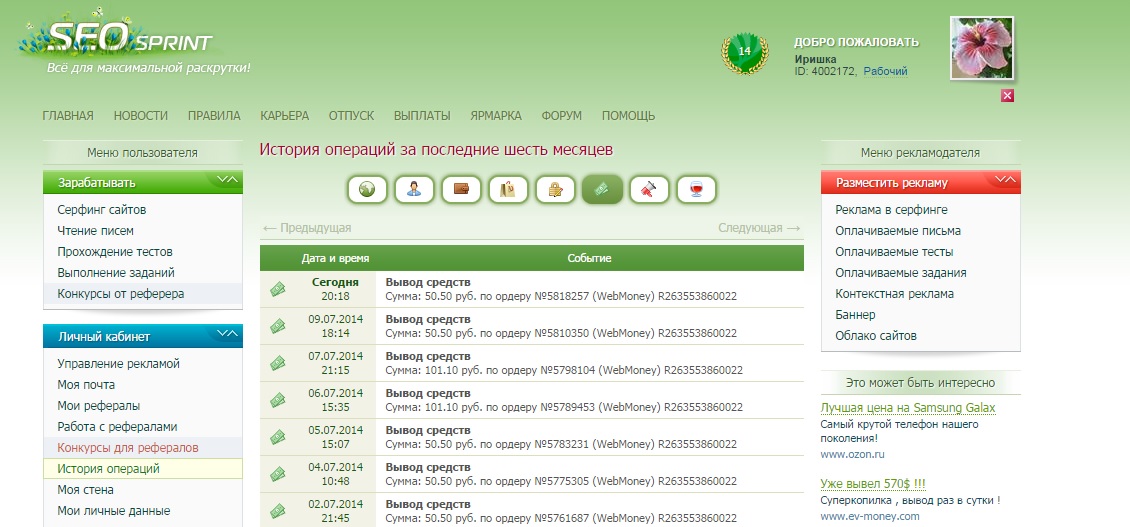Image resolution: width=1130 pixels, height=527 pixels.
Task: Click the hibiscus flower profile picture
Action: pos(982,48)
